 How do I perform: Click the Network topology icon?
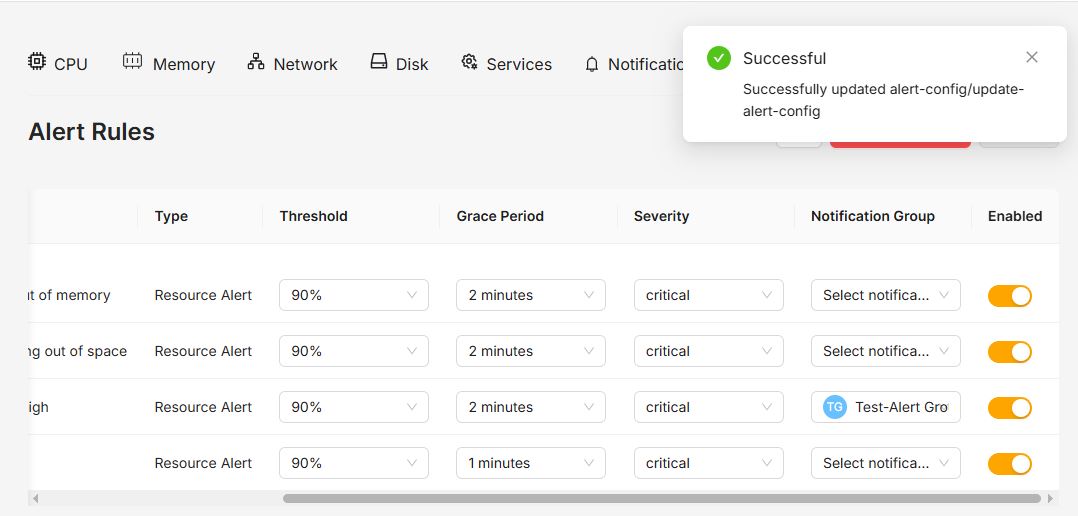point(256,61)
